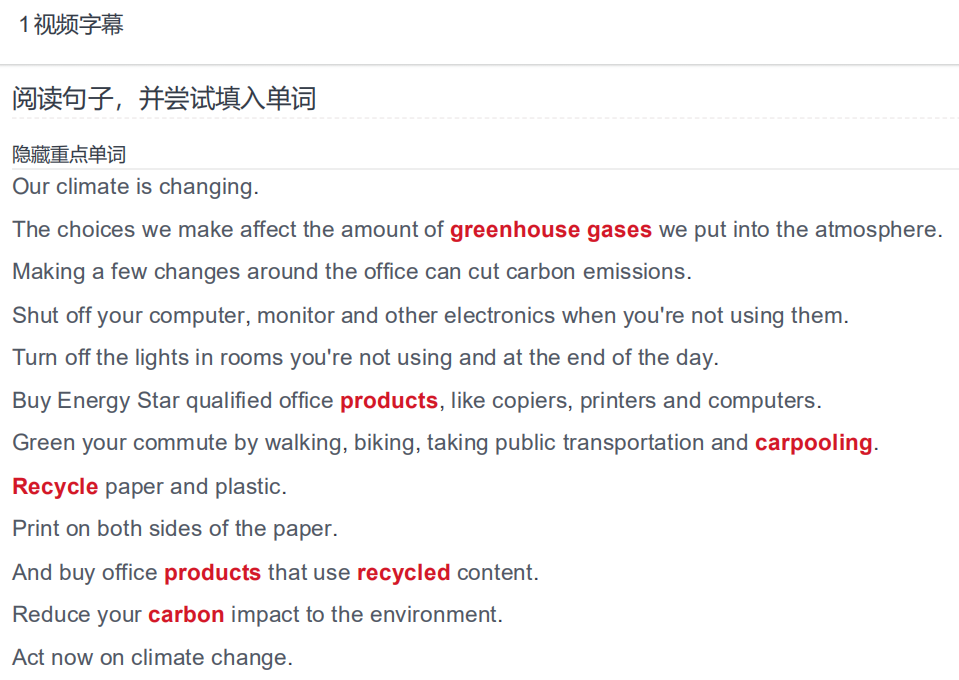Screen dimensions: 959x680
Task: Click the 隐藏重点单词 toggle link
Action: [69, 154]
